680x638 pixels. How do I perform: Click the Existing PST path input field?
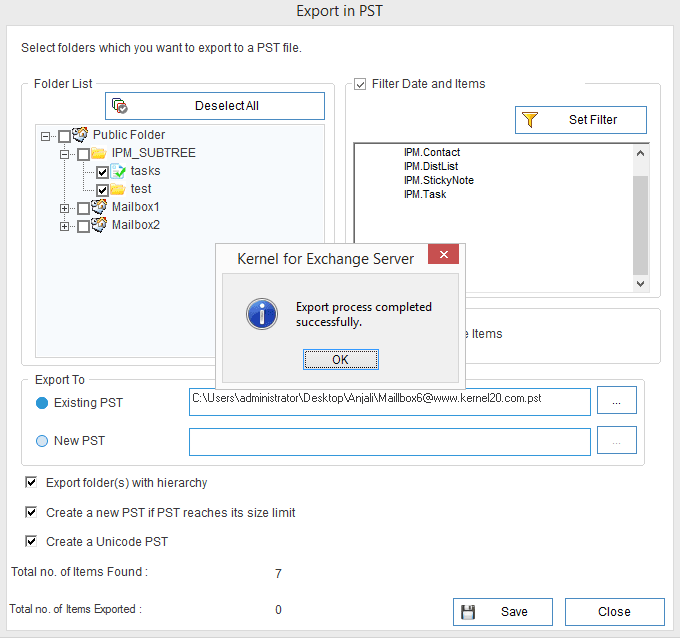(390, 402)
